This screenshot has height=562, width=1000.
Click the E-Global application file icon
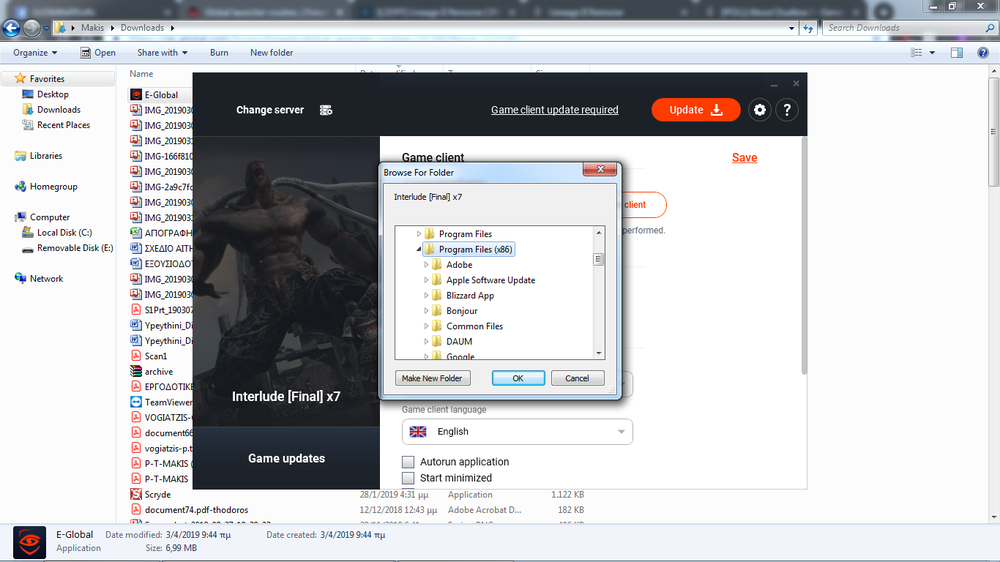[x=136, y=95]
